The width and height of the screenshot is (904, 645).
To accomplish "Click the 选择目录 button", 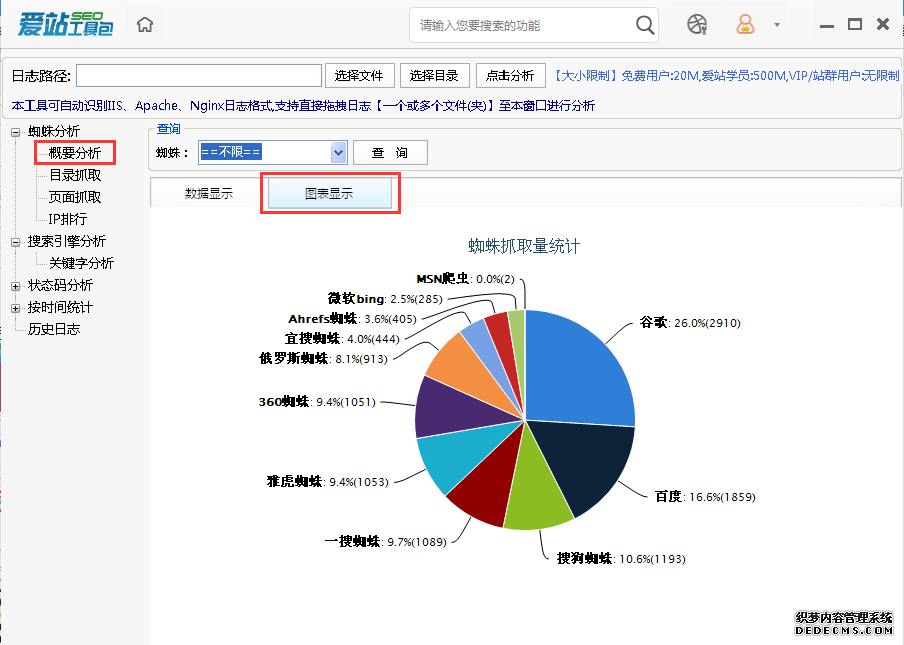I will tap(435, 76).
